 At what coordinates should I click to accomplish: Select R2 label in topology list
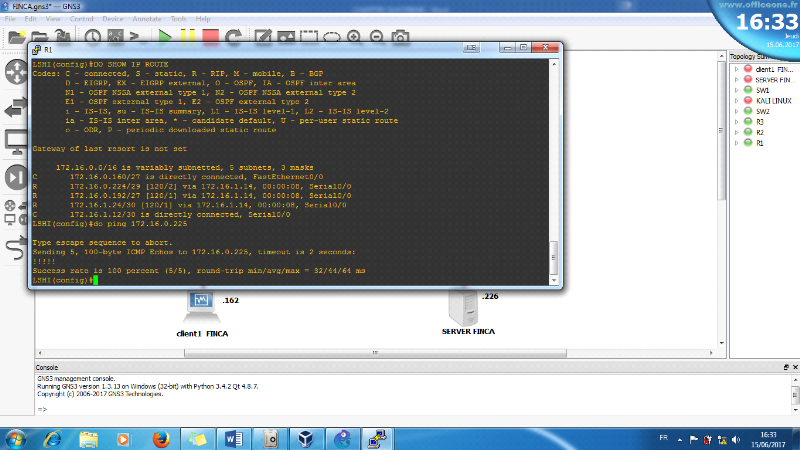click(760, 133)
